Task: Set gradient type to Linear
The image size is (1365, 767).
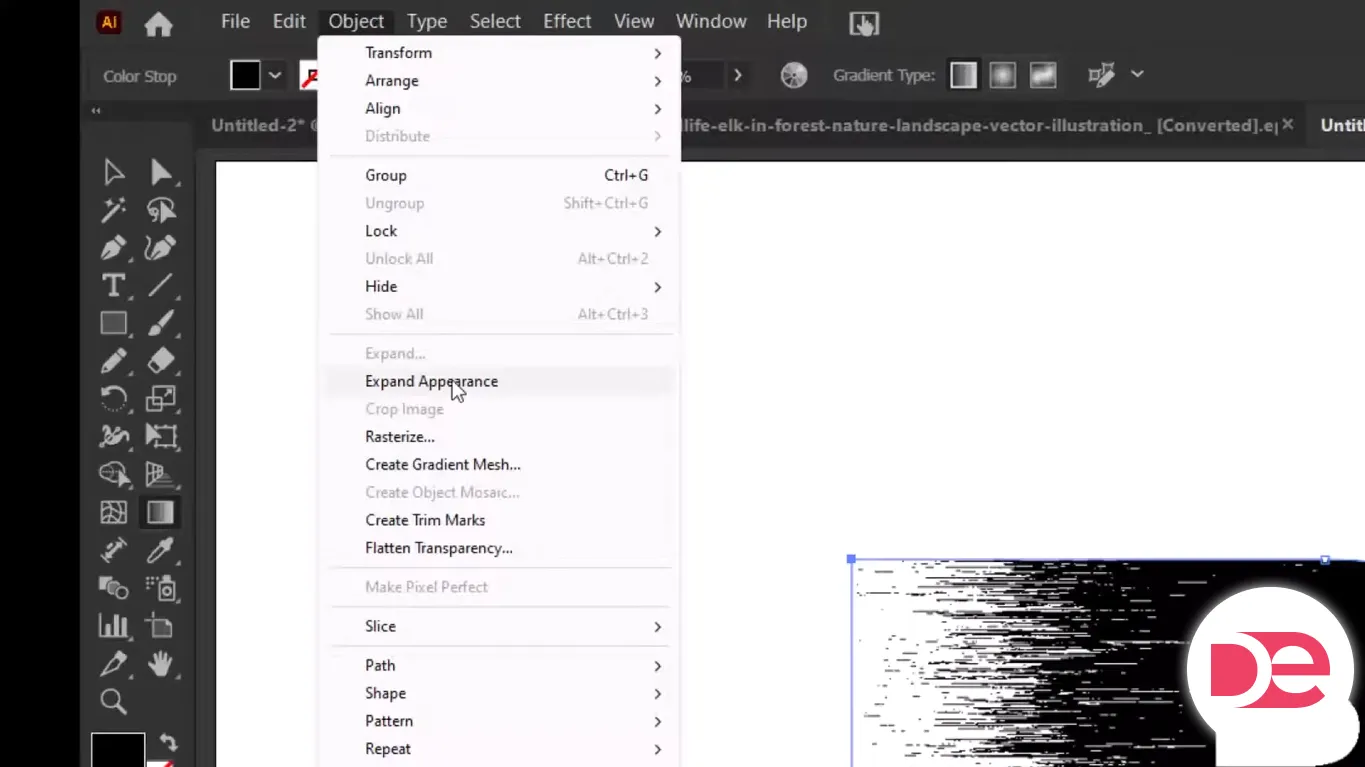Action: [963, 76]
